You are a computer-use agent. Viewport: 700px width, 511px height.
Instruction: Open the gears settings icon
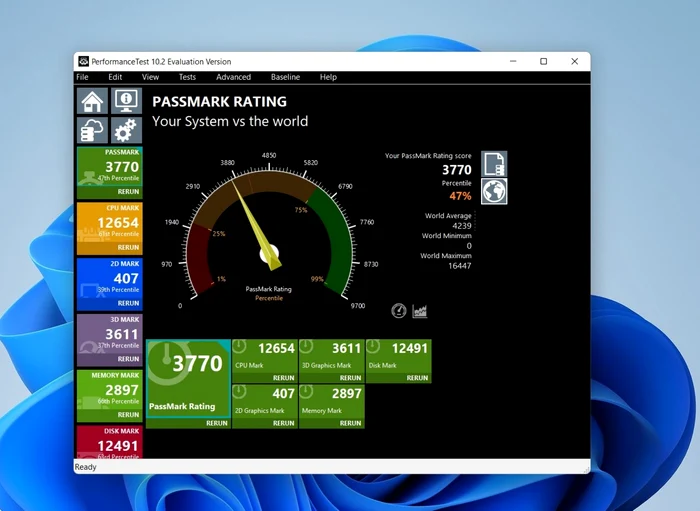pyautogui.click(x=126, y=130)
